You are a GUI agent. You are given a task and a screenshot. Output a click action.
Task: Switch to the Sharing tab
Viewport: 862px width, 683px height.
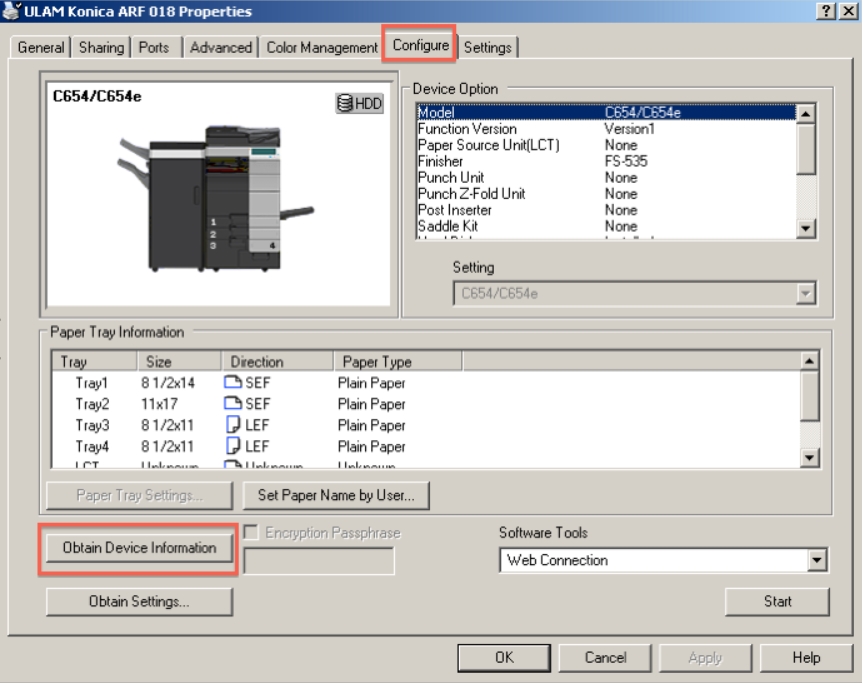tap(101, 47)
